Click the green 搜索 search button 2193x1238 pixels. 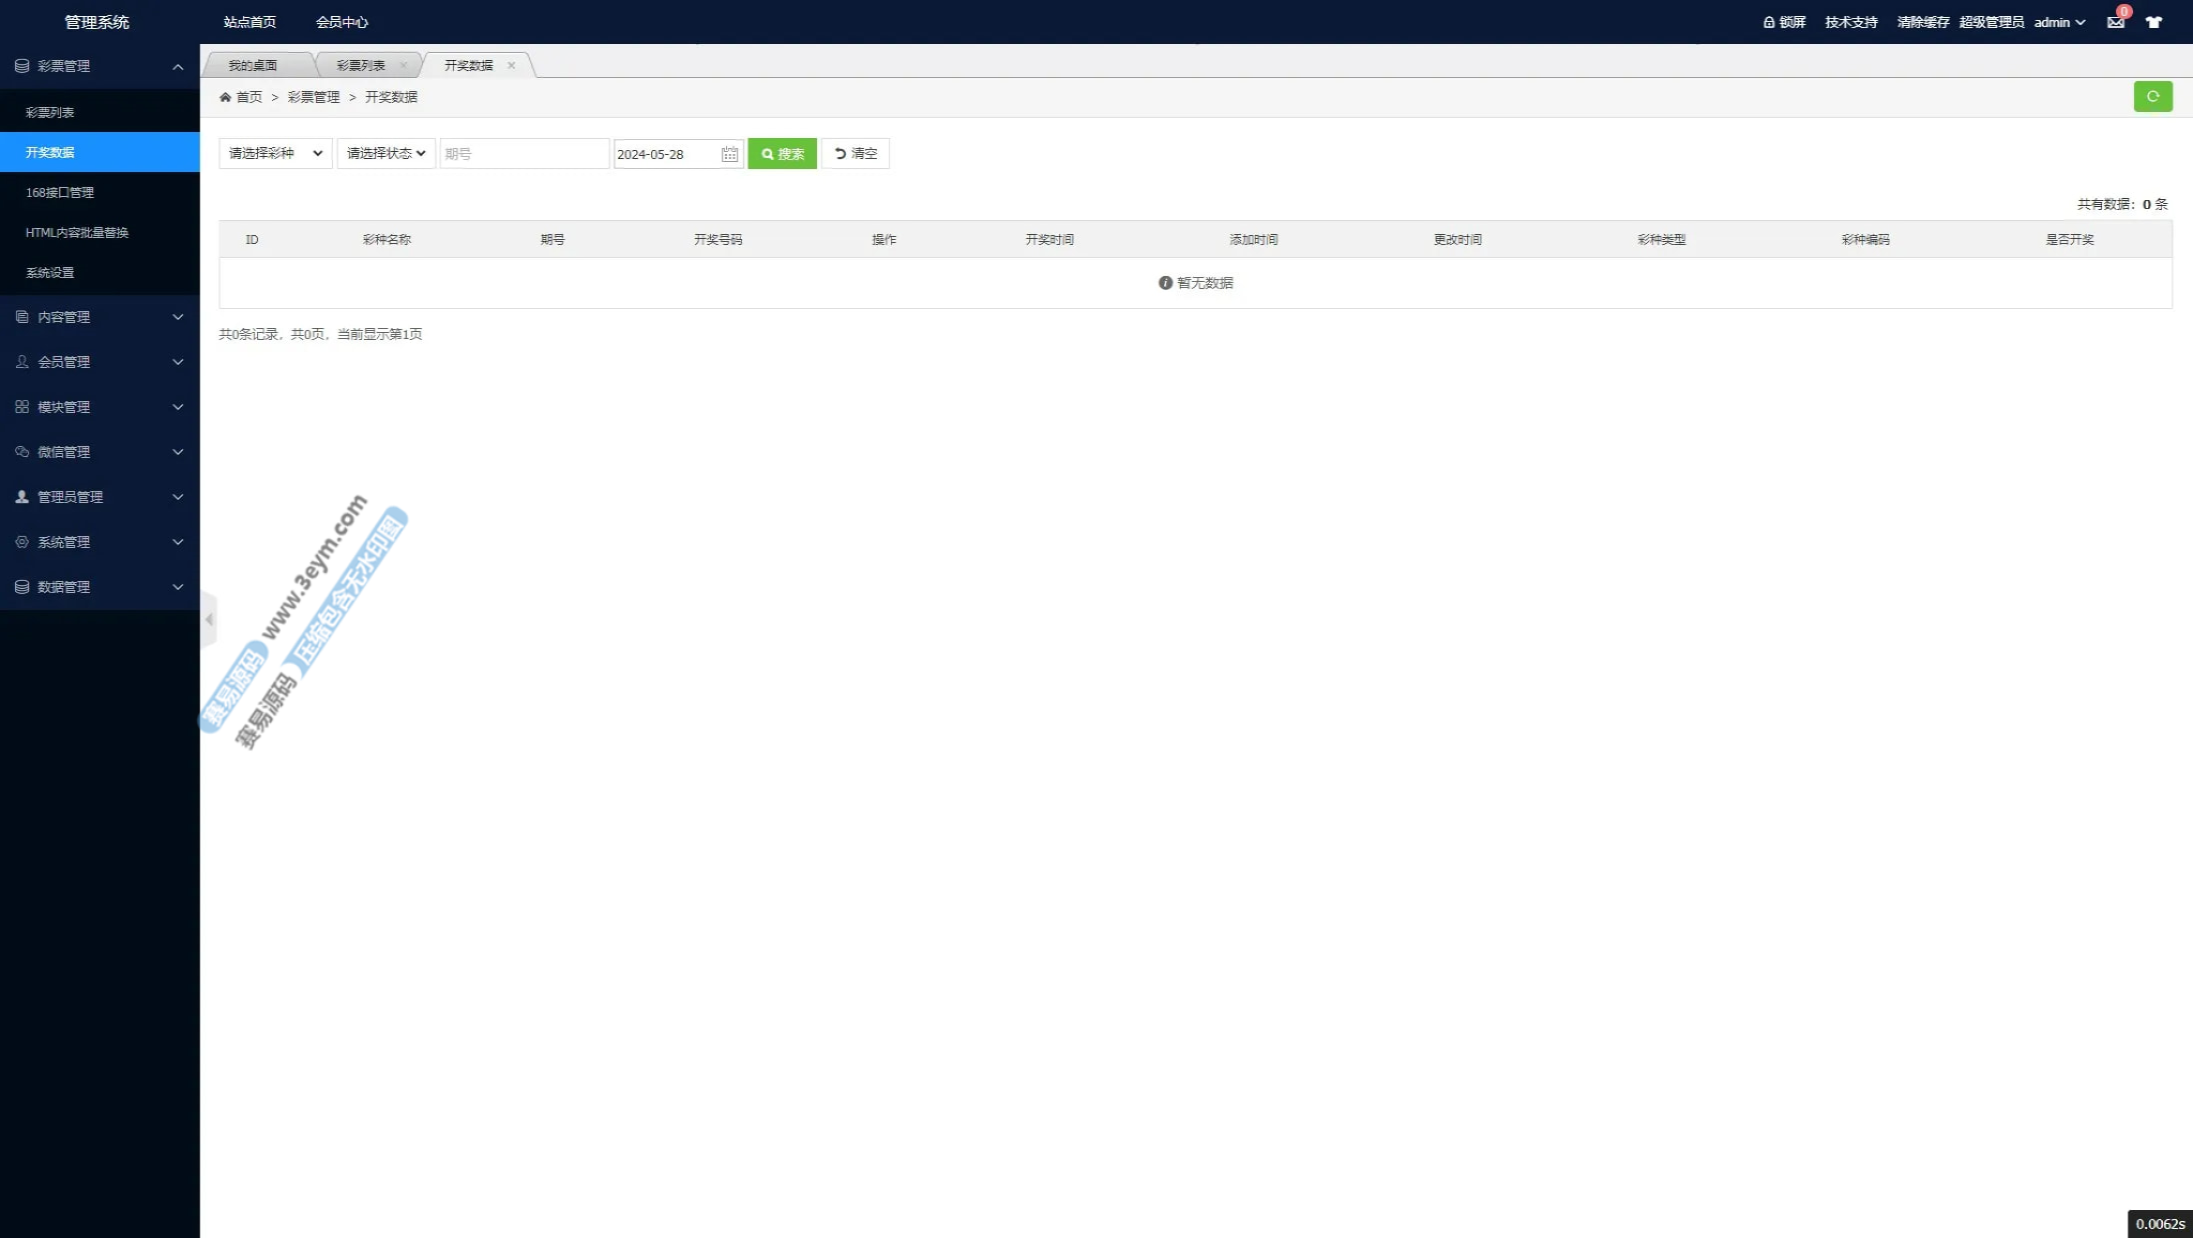(x=782, y=153)
